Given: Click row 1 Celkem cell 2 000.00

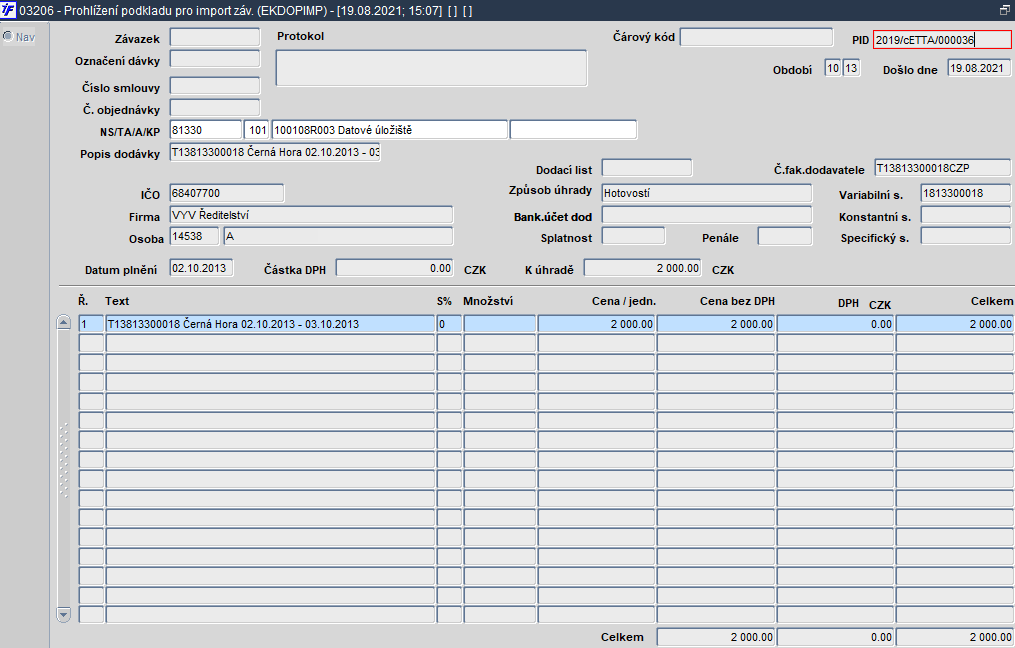Looking at the screenshot, I should tap(955, 324).
